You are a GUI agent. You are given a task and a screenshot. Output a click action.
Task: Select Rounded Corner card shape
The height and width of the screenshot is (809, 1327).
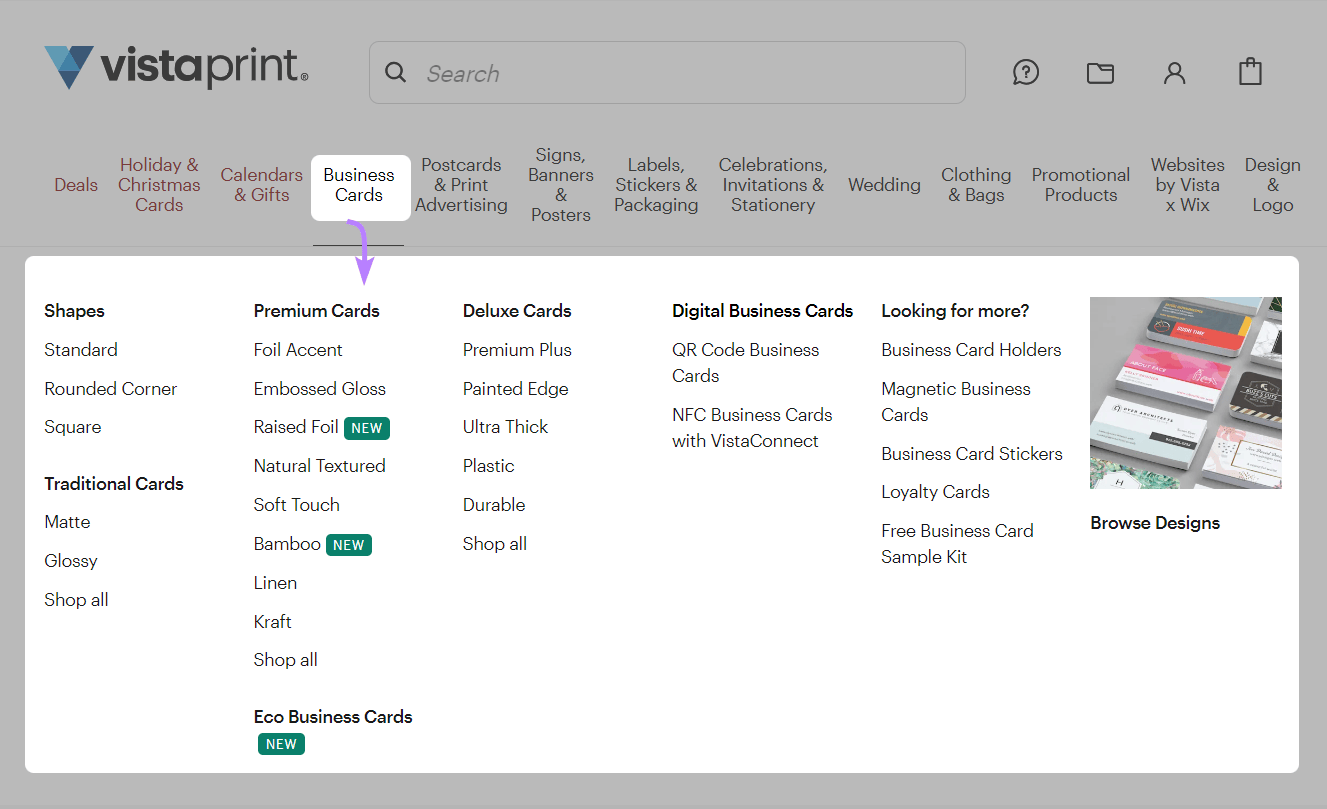click(x=110, y=388)
